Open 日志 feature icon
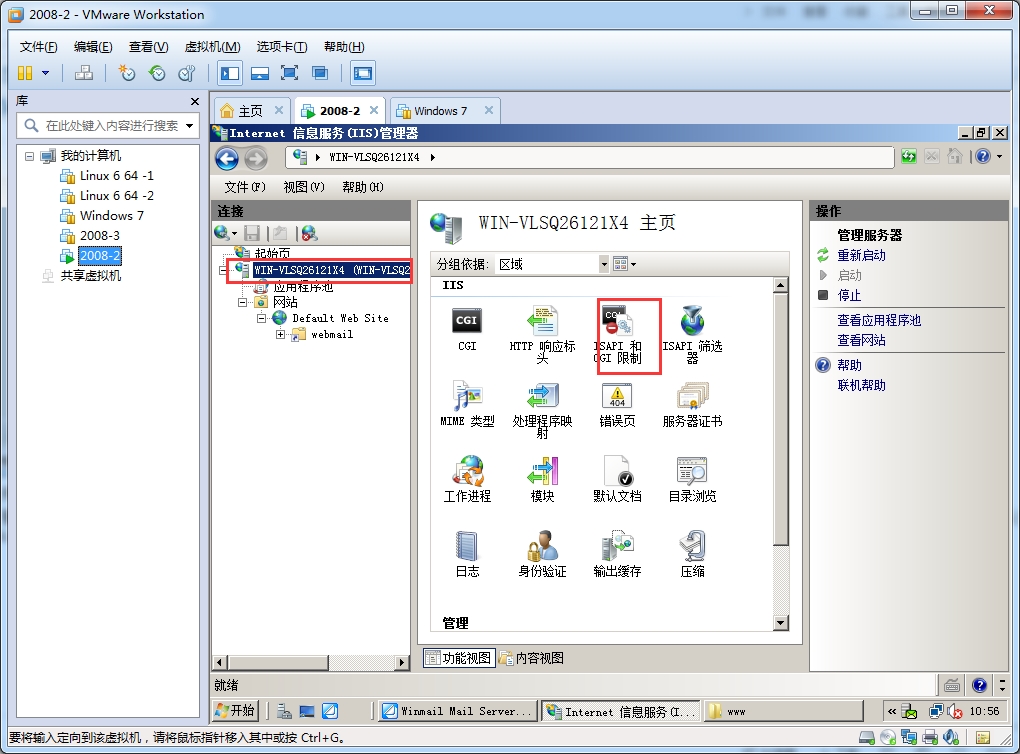 point(467,554)
